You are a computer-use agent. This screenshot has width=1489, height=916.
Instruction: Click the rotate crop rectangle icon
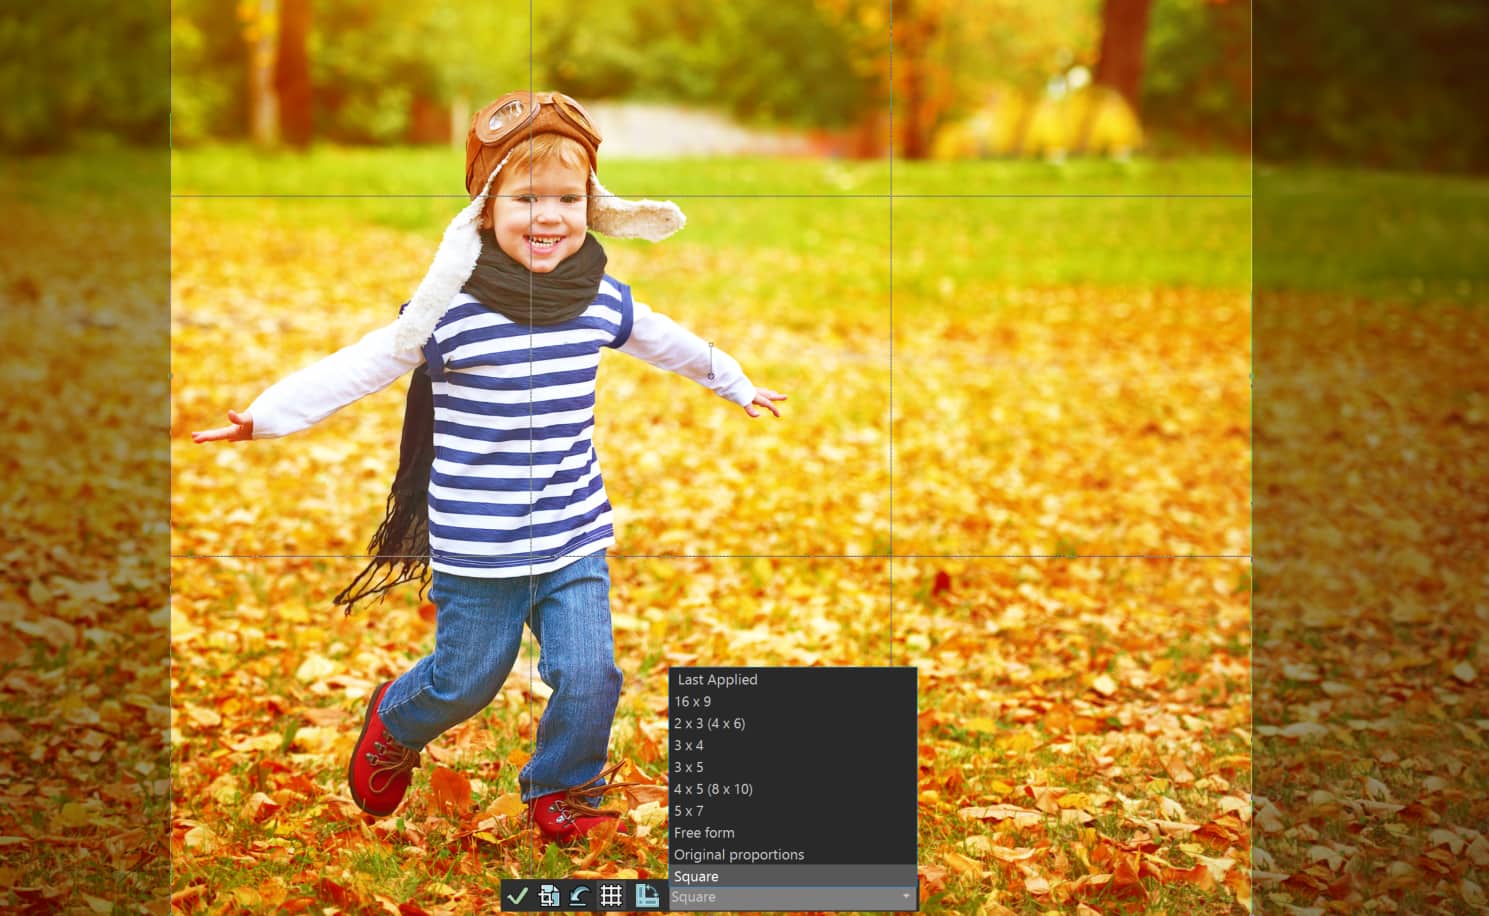647,896
